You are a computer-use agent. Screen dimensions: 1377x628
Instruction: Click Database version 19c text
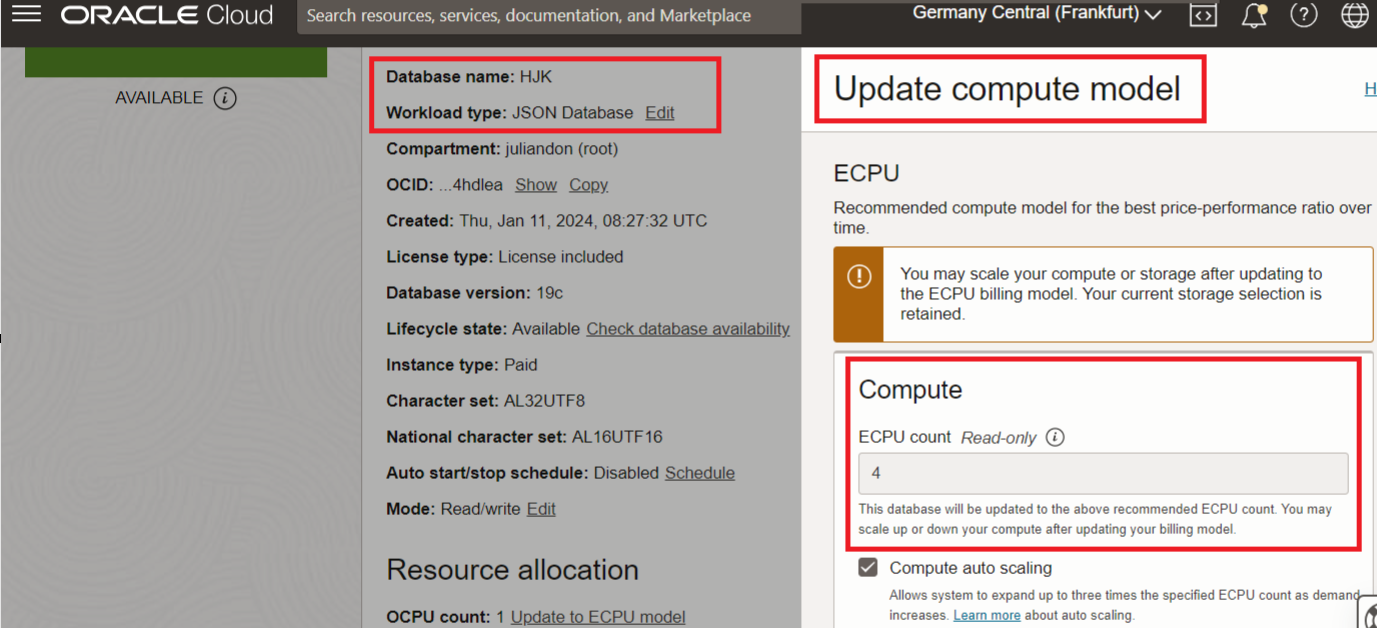475,293
